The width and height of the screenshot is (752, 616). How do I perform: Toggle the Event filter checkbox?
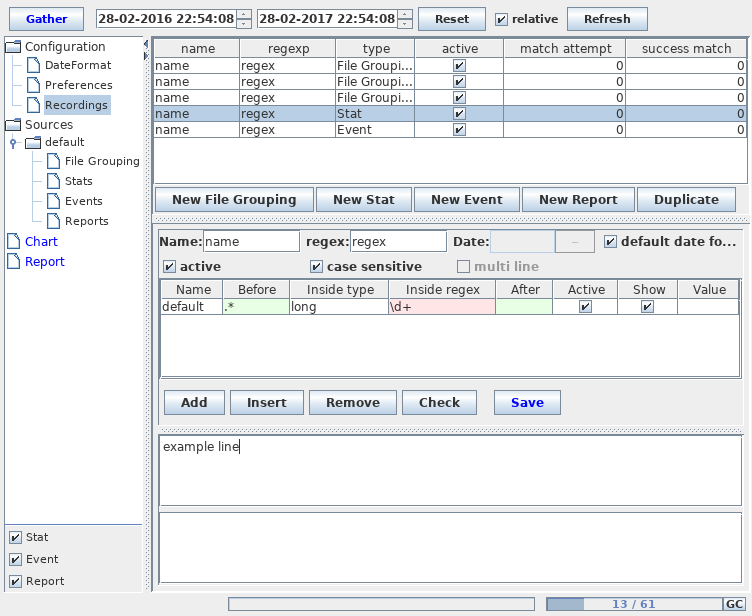tap(15, 559)
